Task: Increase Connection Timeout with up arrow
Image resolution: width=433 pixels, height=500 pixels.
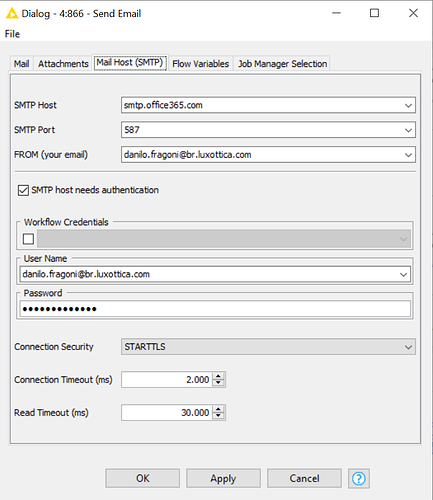Action: (x=218, y=376)
